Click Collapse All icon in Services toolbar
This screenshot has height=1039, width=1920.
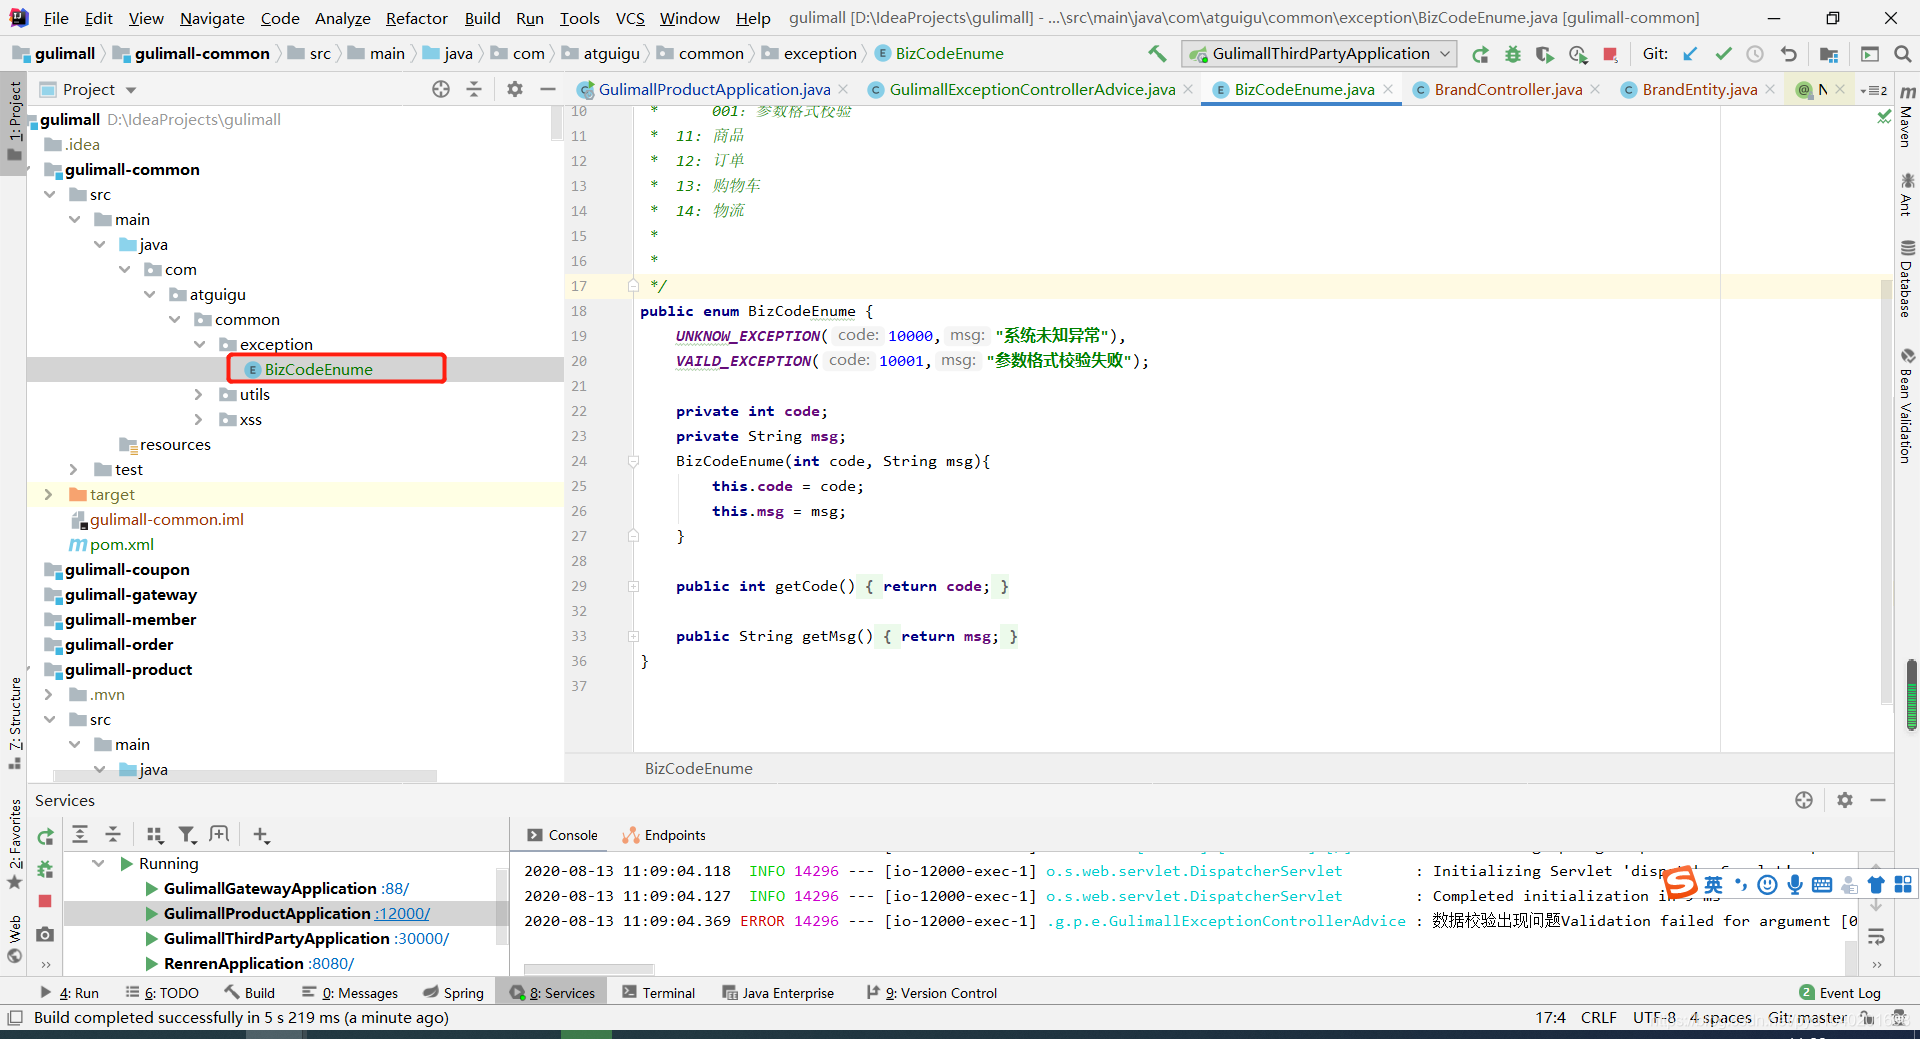113,834
